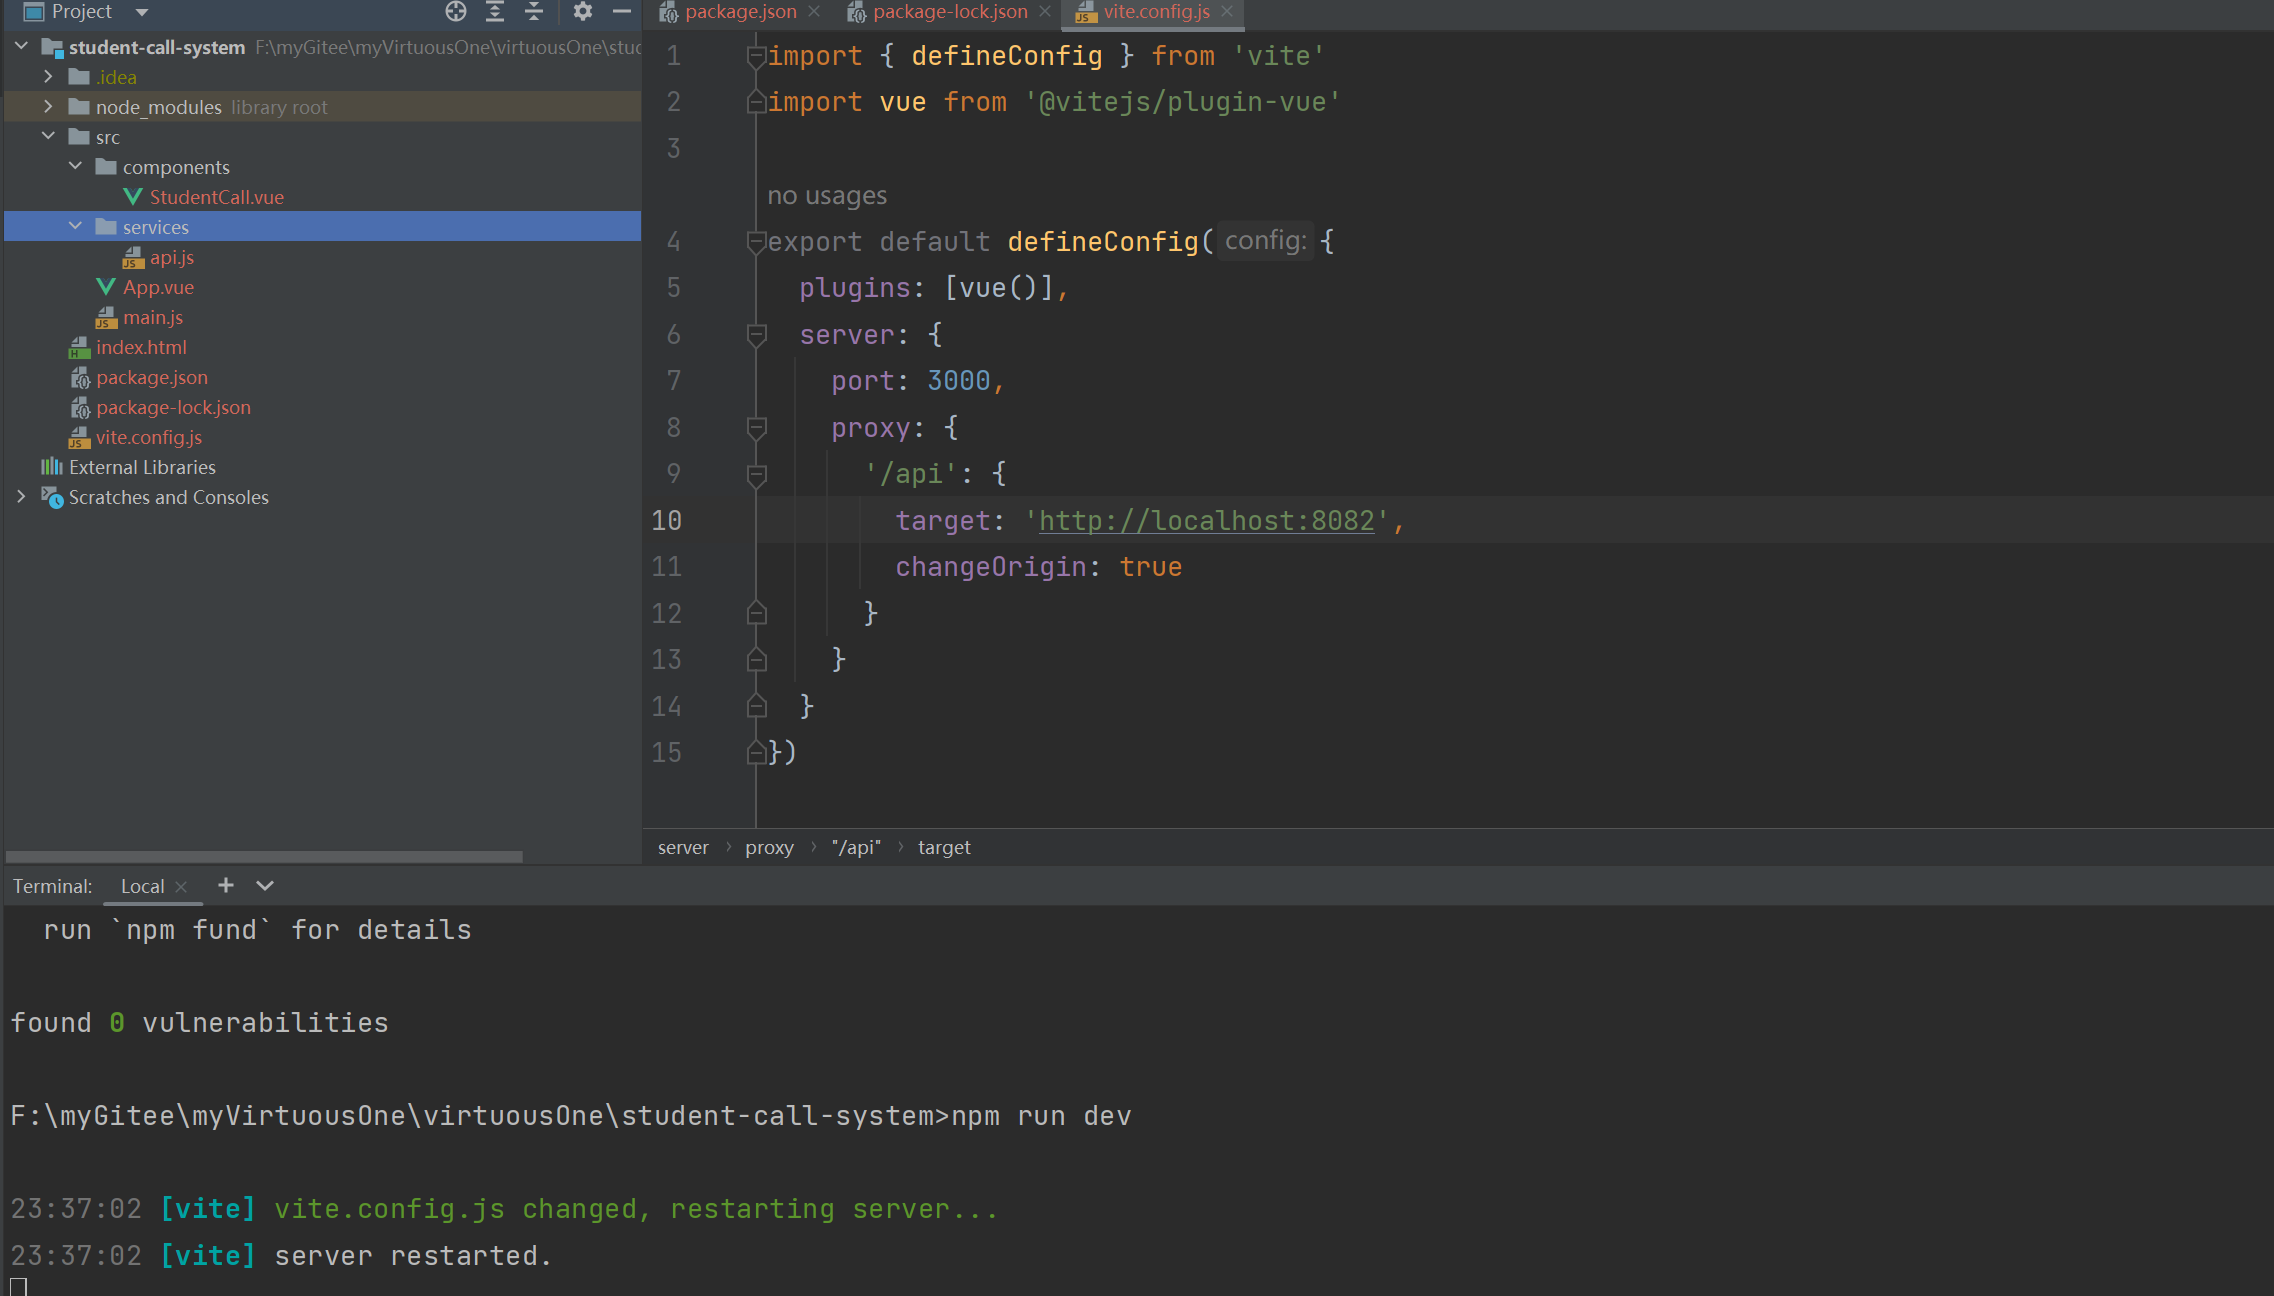Open the terminal sessions dropdown arrow

point(265,885)
